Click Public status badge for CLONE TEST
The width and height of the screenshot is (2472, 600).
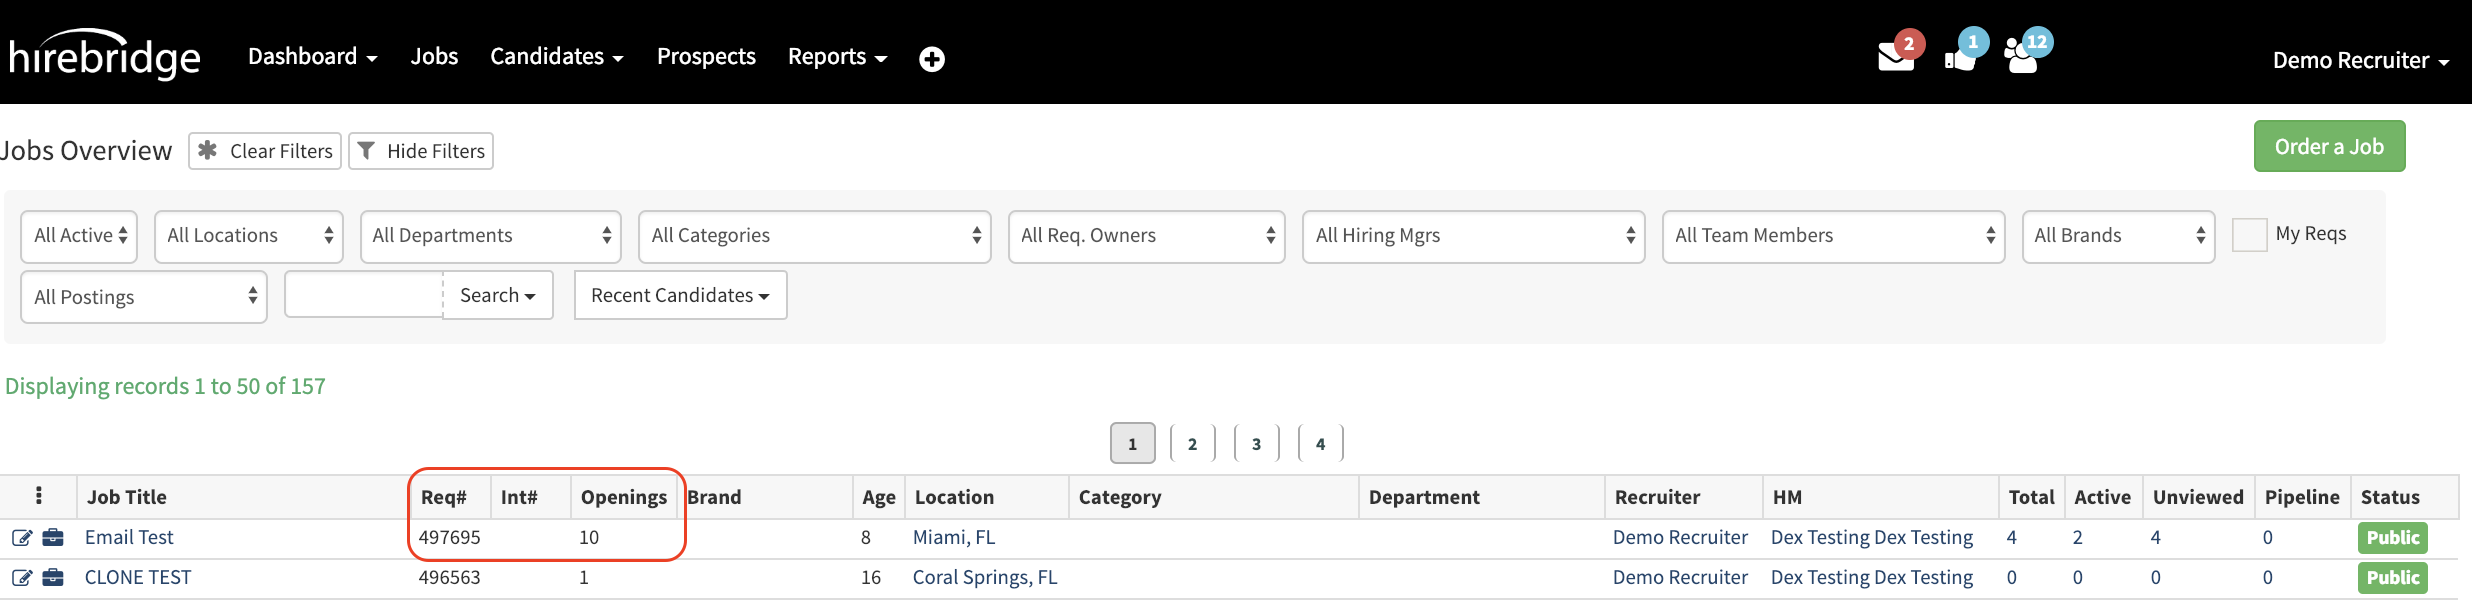click(2392, 578)
